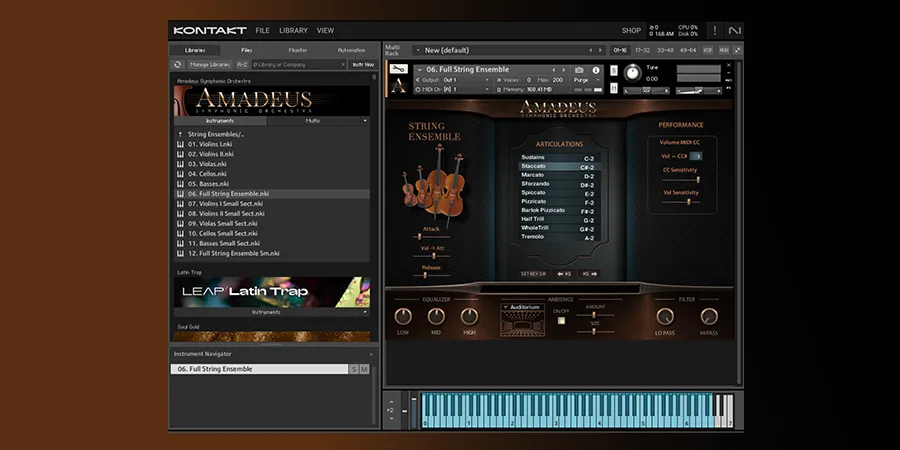900x450 pixels.
Task: Click the rack aux RB button
Action: click(x=723, y=50)
